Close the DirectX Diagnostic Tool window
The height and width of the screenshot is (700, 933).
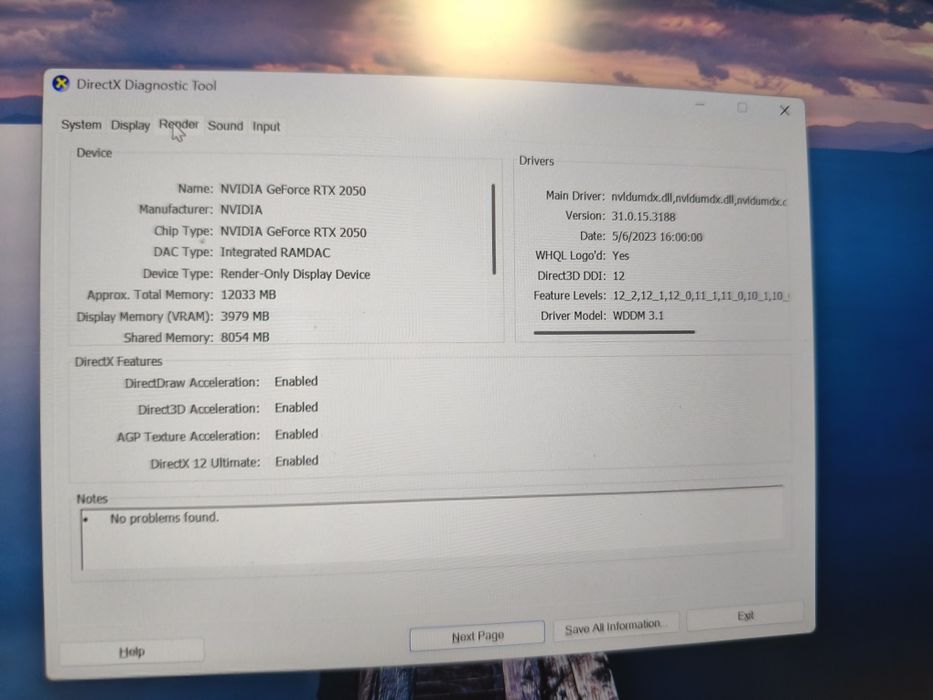[x=784, y=111]
